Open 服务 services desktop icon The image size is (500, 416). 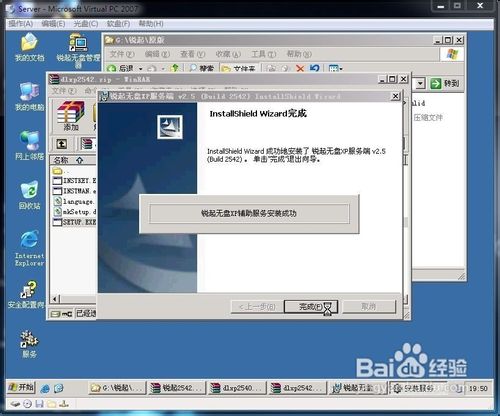click(29, 345)
